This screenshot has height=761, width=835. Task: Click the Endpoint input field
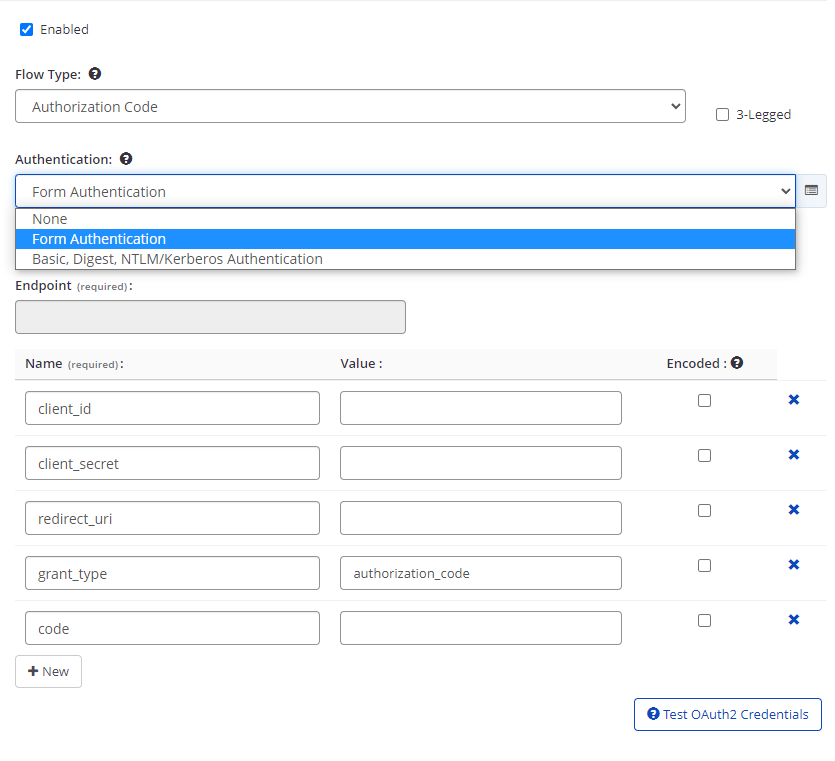tap(210, 316)
